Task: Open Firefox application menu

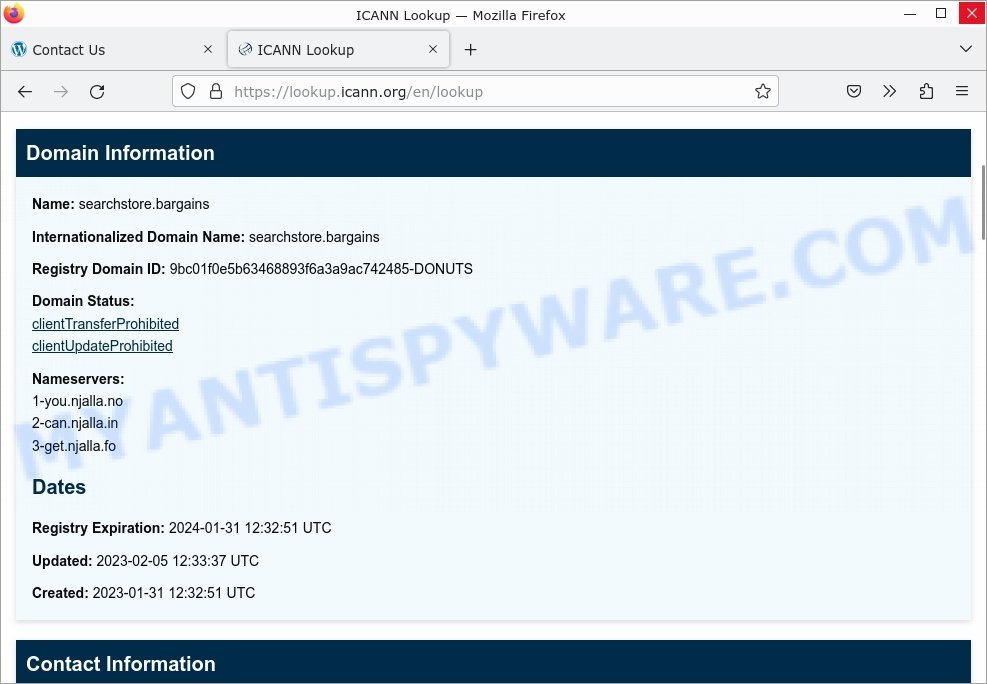Action: tap(962, 92)
